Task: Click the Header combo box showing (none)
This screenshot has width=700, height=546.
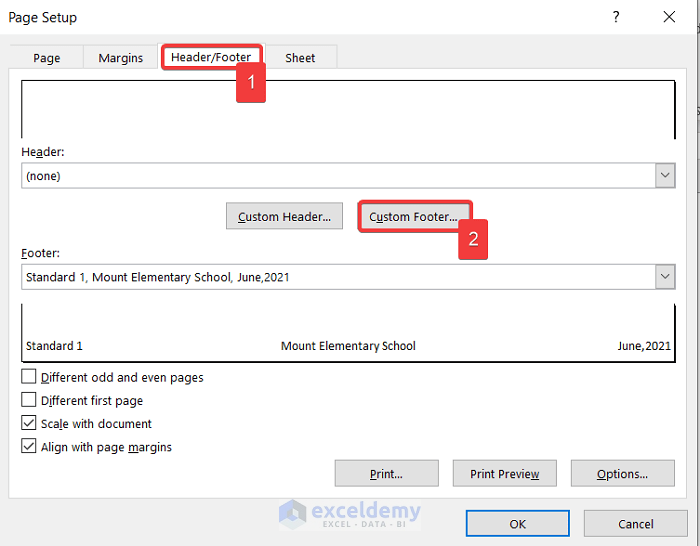Action: click(348, 175)
